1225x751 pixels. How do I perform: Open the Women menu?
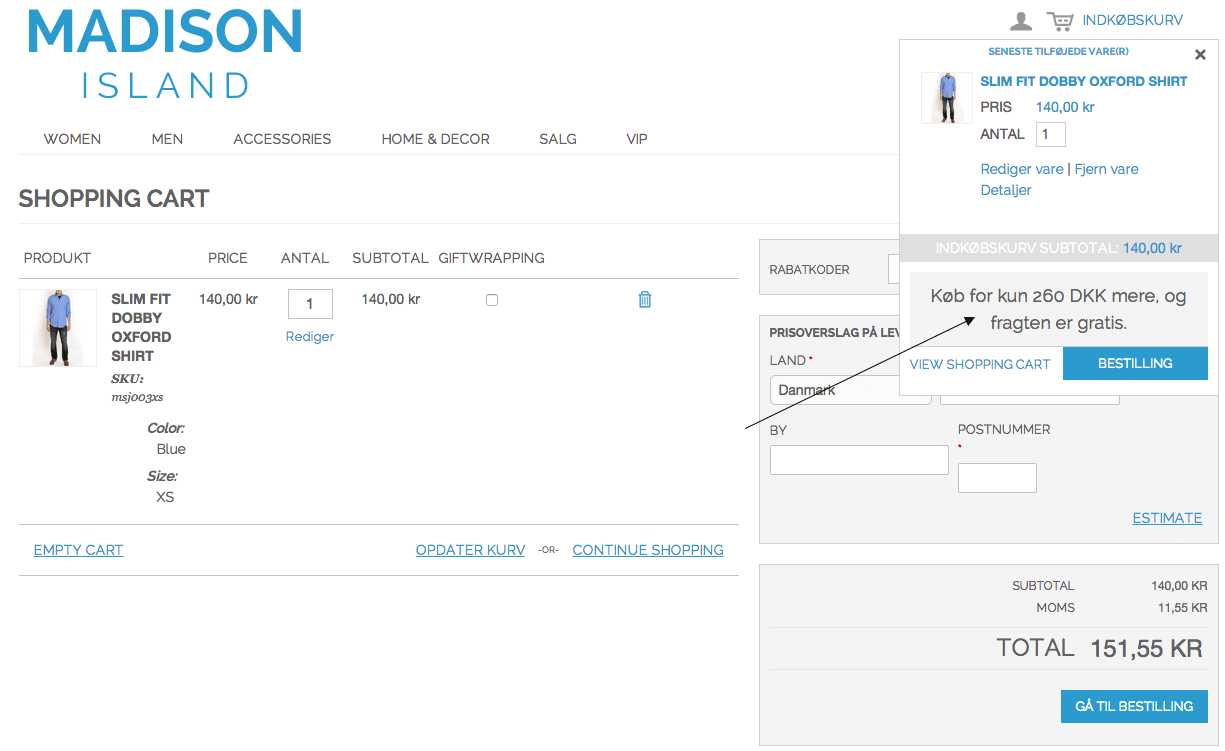[72, 139]
